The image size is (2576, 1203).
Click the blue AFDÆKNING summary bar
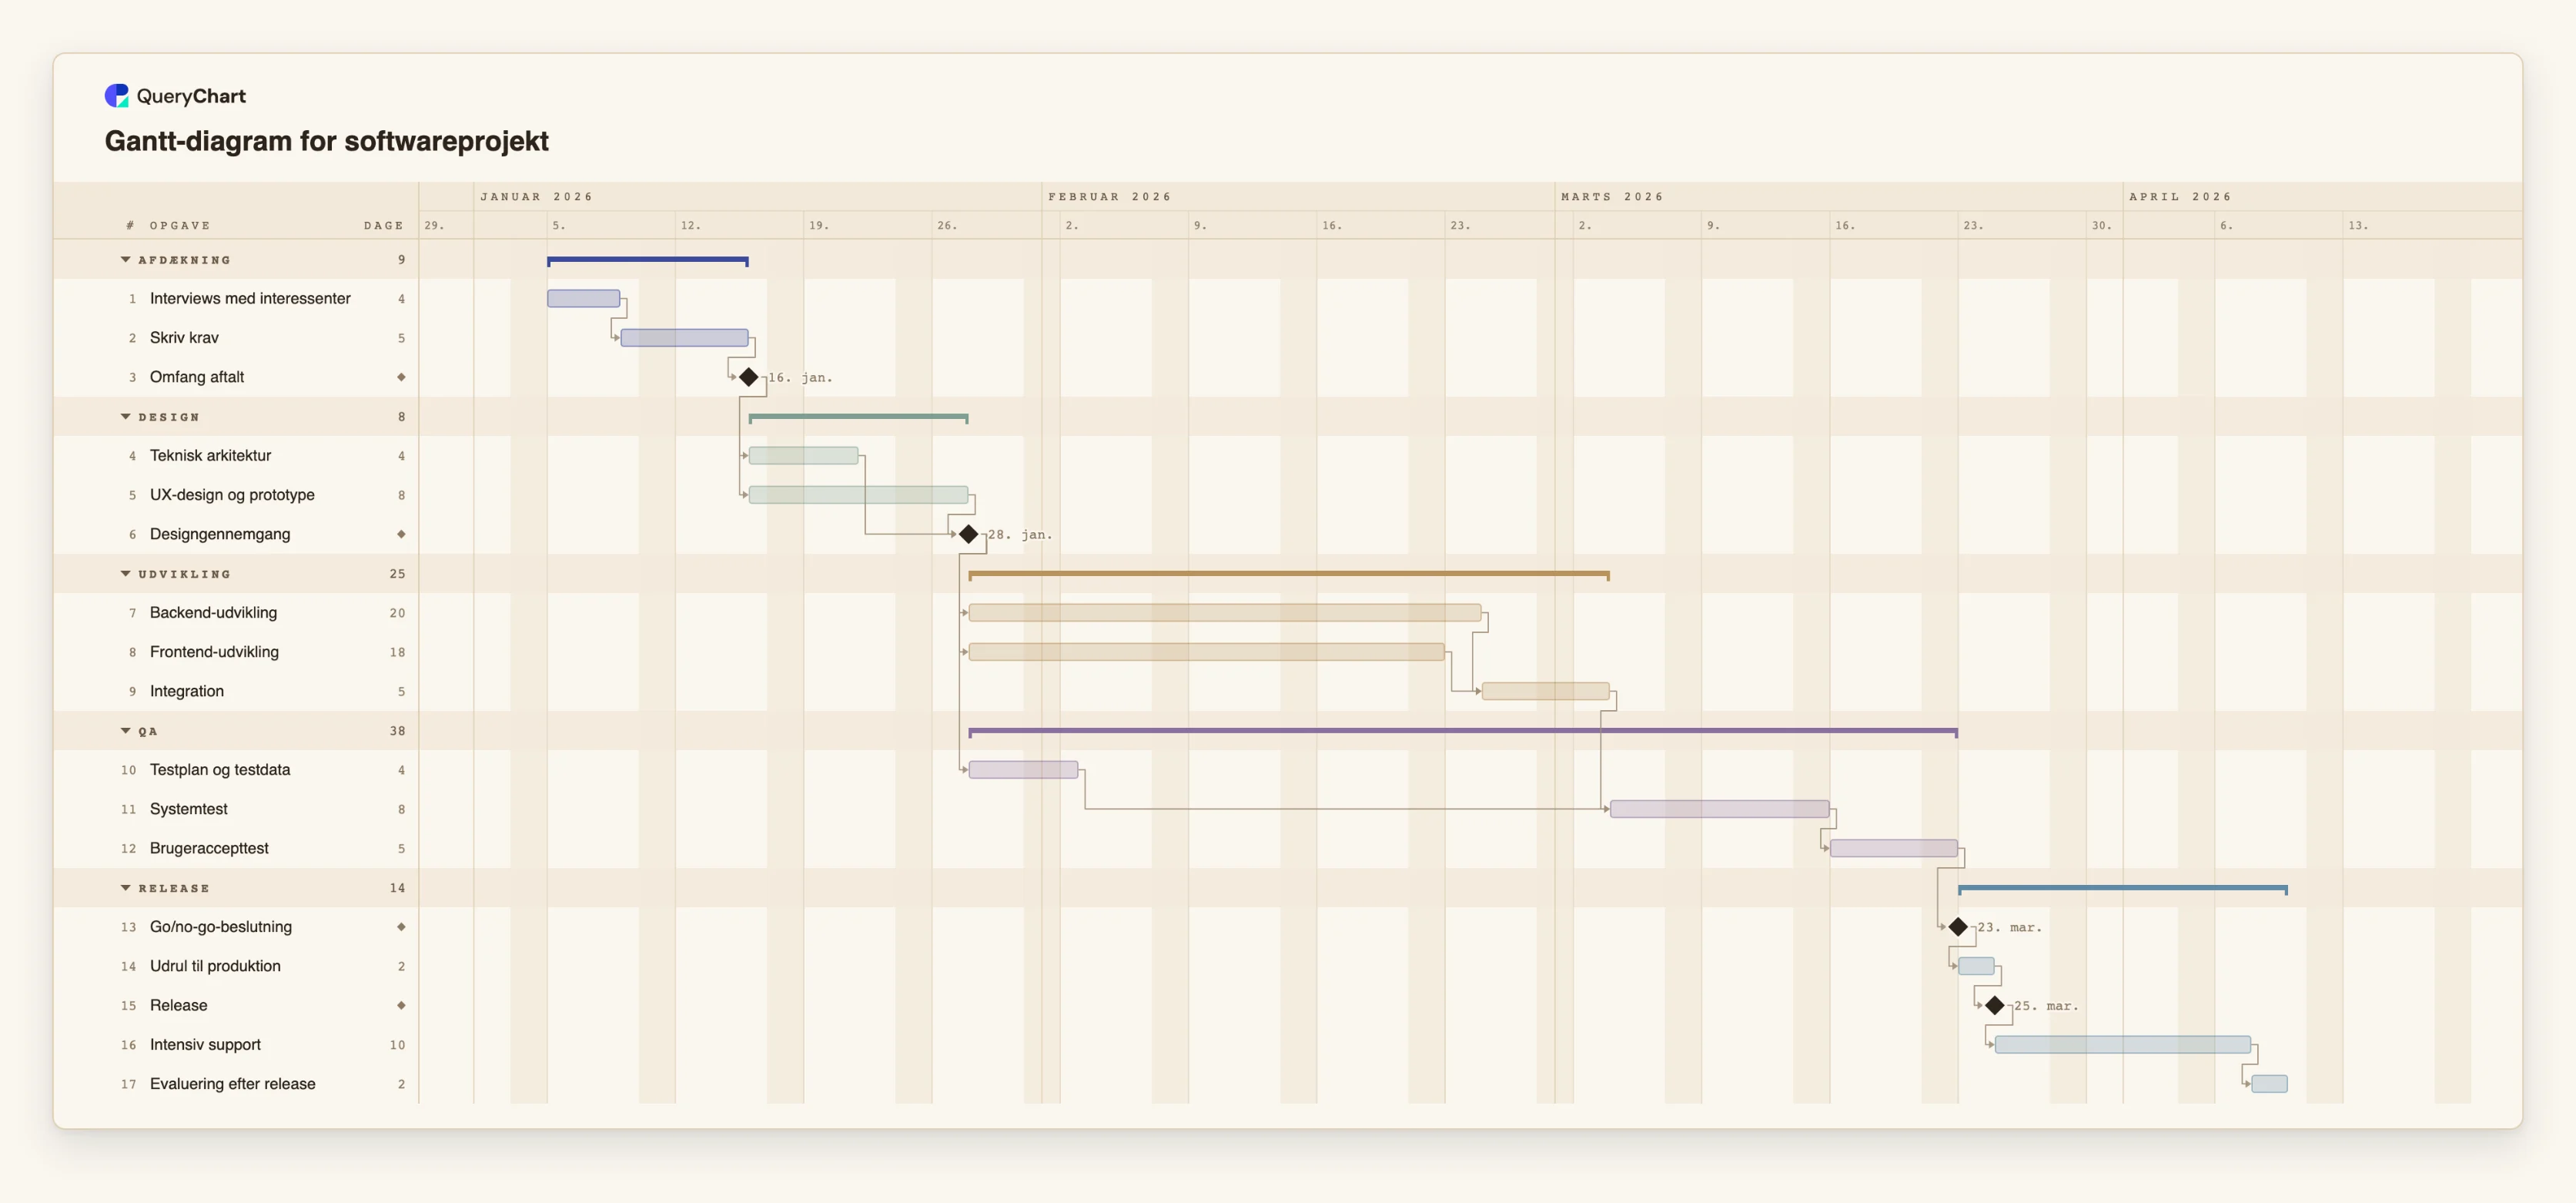point(648,261)
